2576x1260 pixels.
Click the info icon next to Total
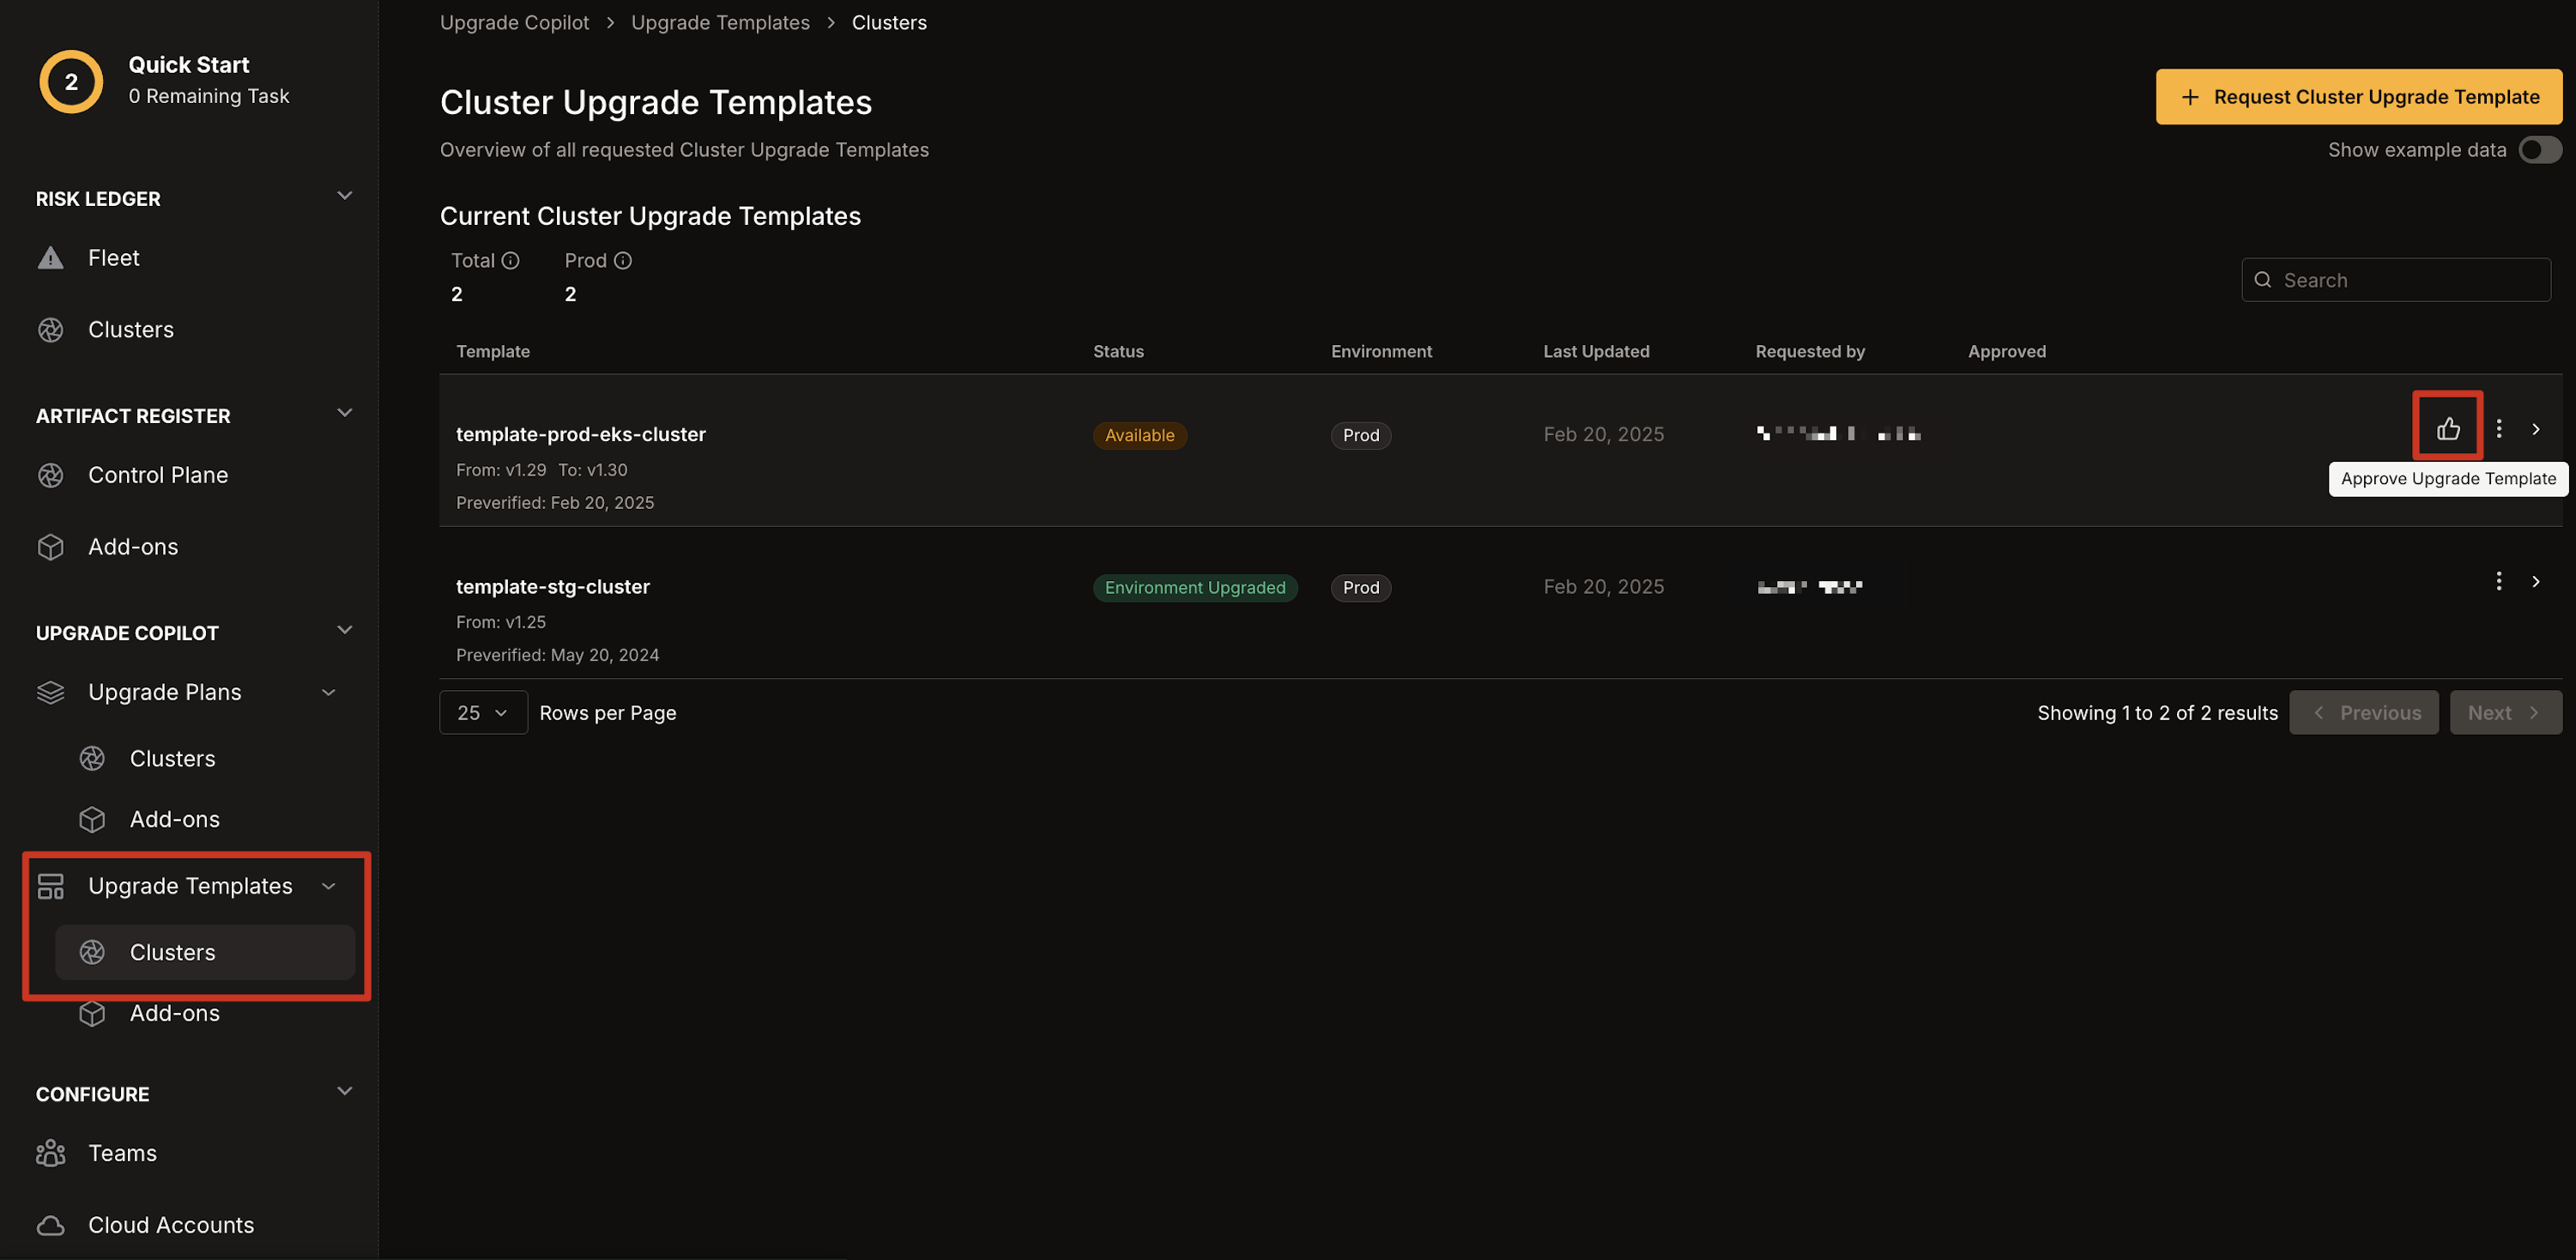(x=510, y=261)
